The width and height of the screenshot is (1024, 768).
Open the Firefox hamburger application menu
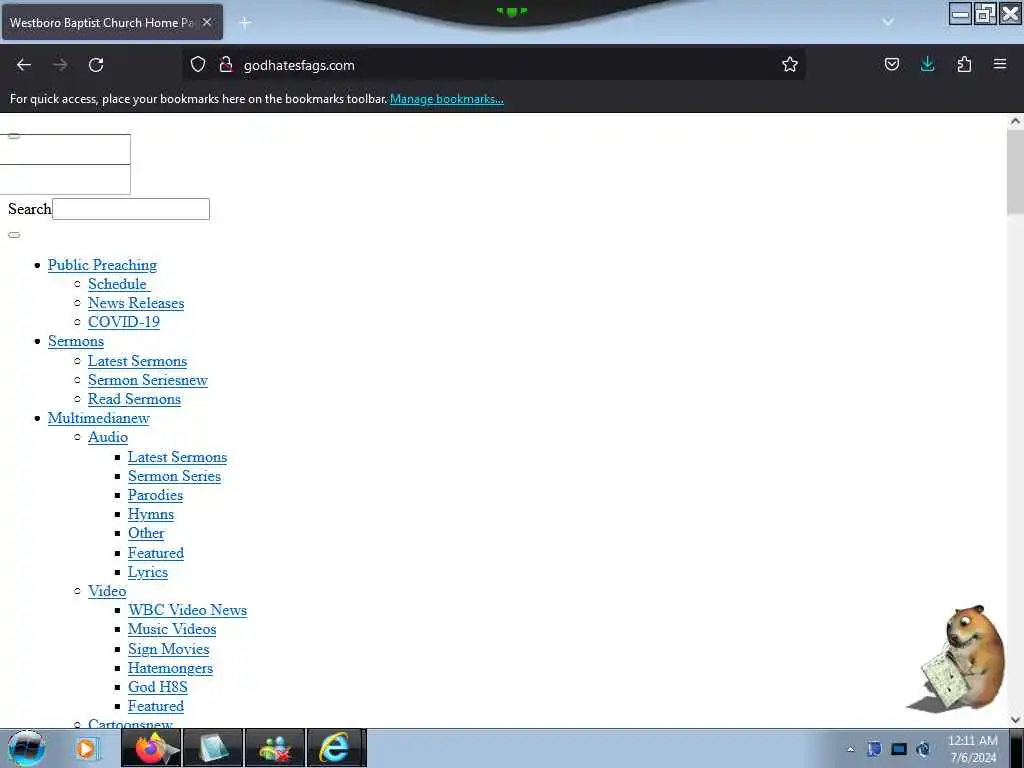(1000, 64)
